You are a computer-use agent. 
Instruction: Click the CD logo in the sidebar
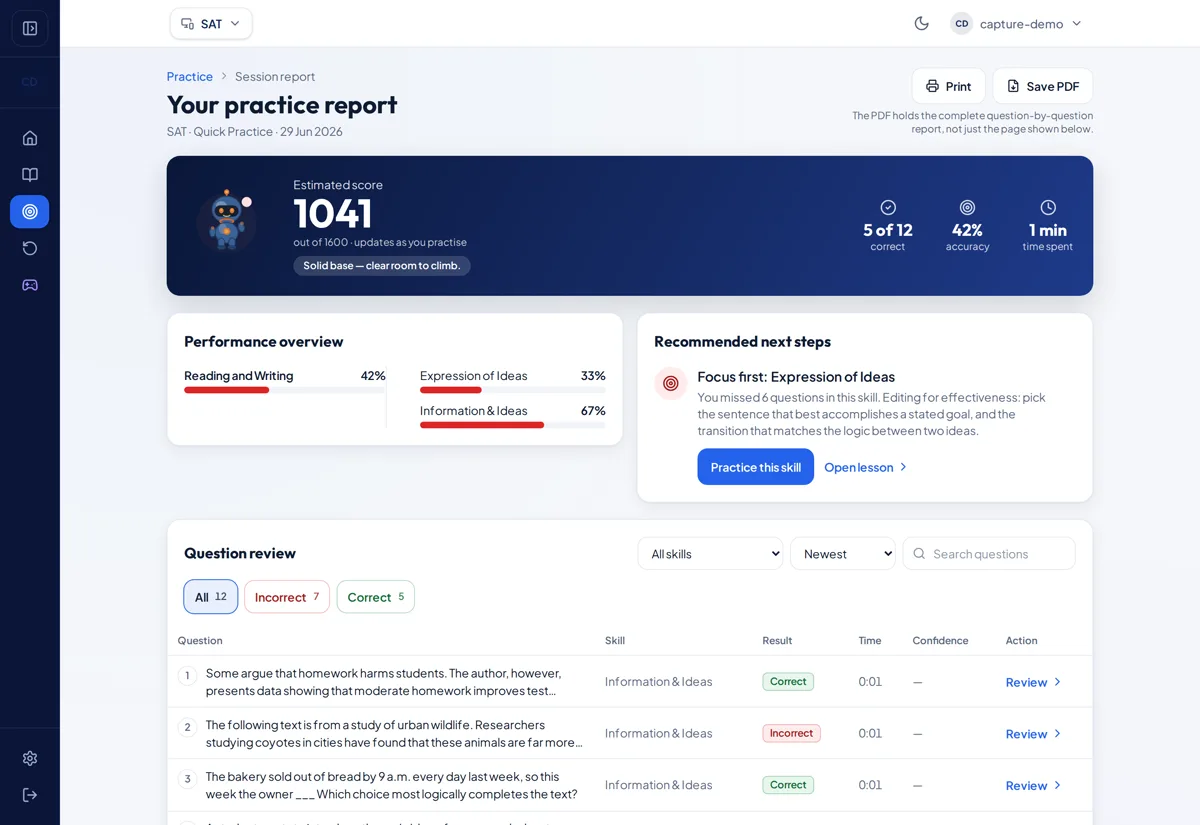pyautogui.click(x=29, y=82)
